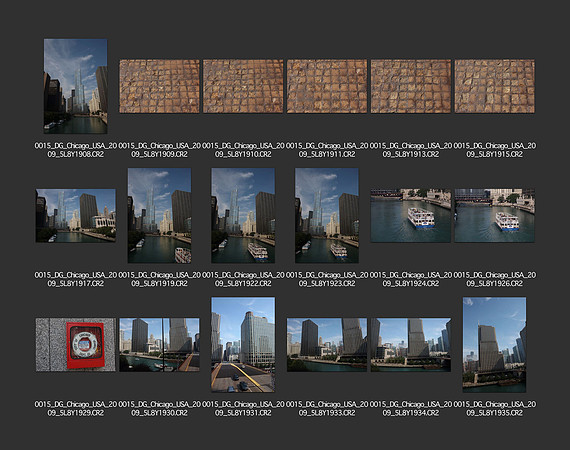Click the filename label ending 5L8Y1929.CR2
This screenshot has height=450, width=570.
tap(76, 409)
